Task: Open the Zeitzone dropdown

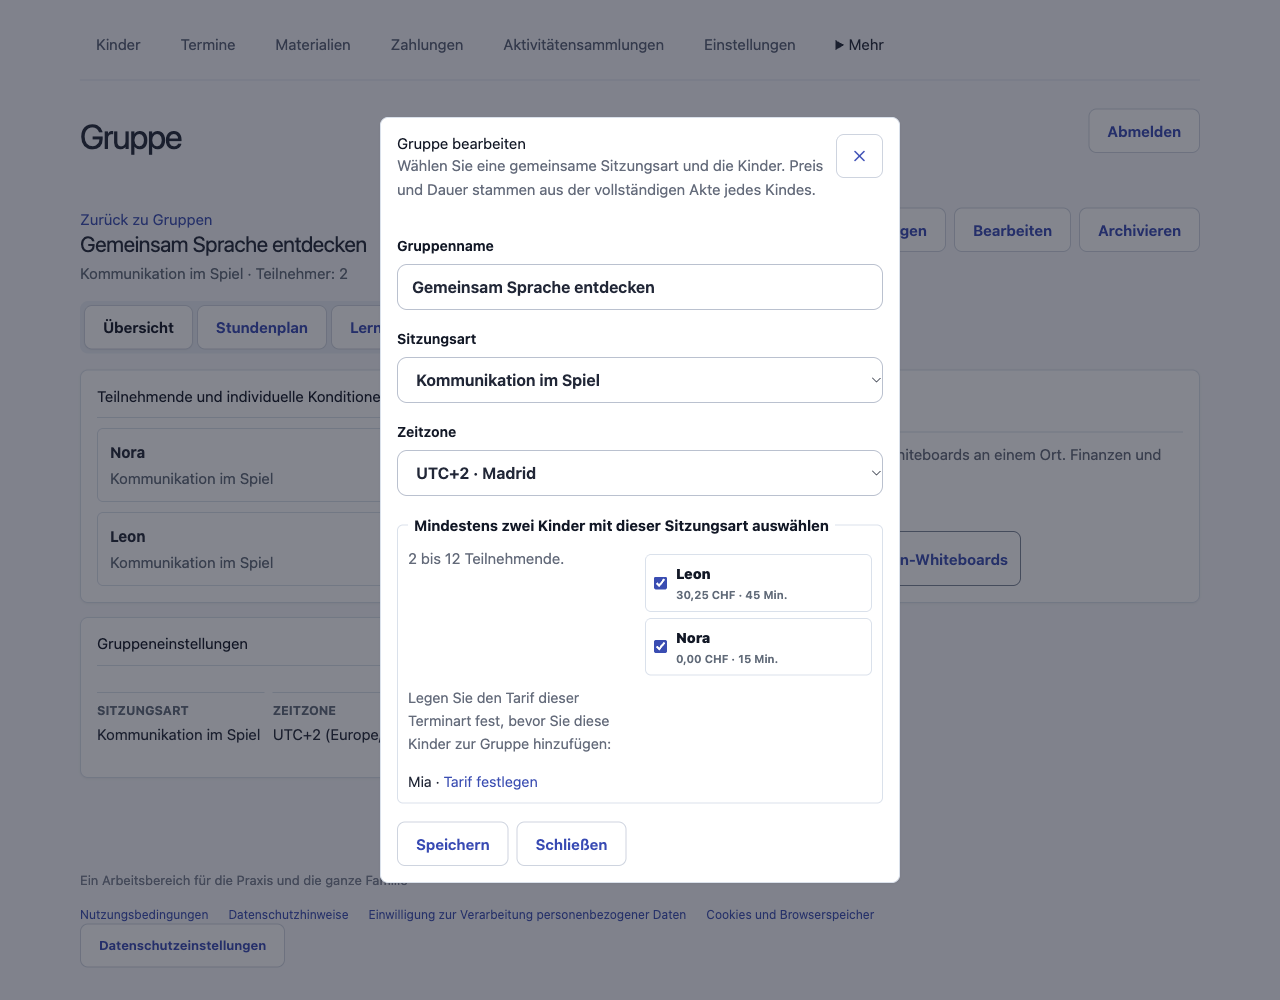Action: click(640, 473)
